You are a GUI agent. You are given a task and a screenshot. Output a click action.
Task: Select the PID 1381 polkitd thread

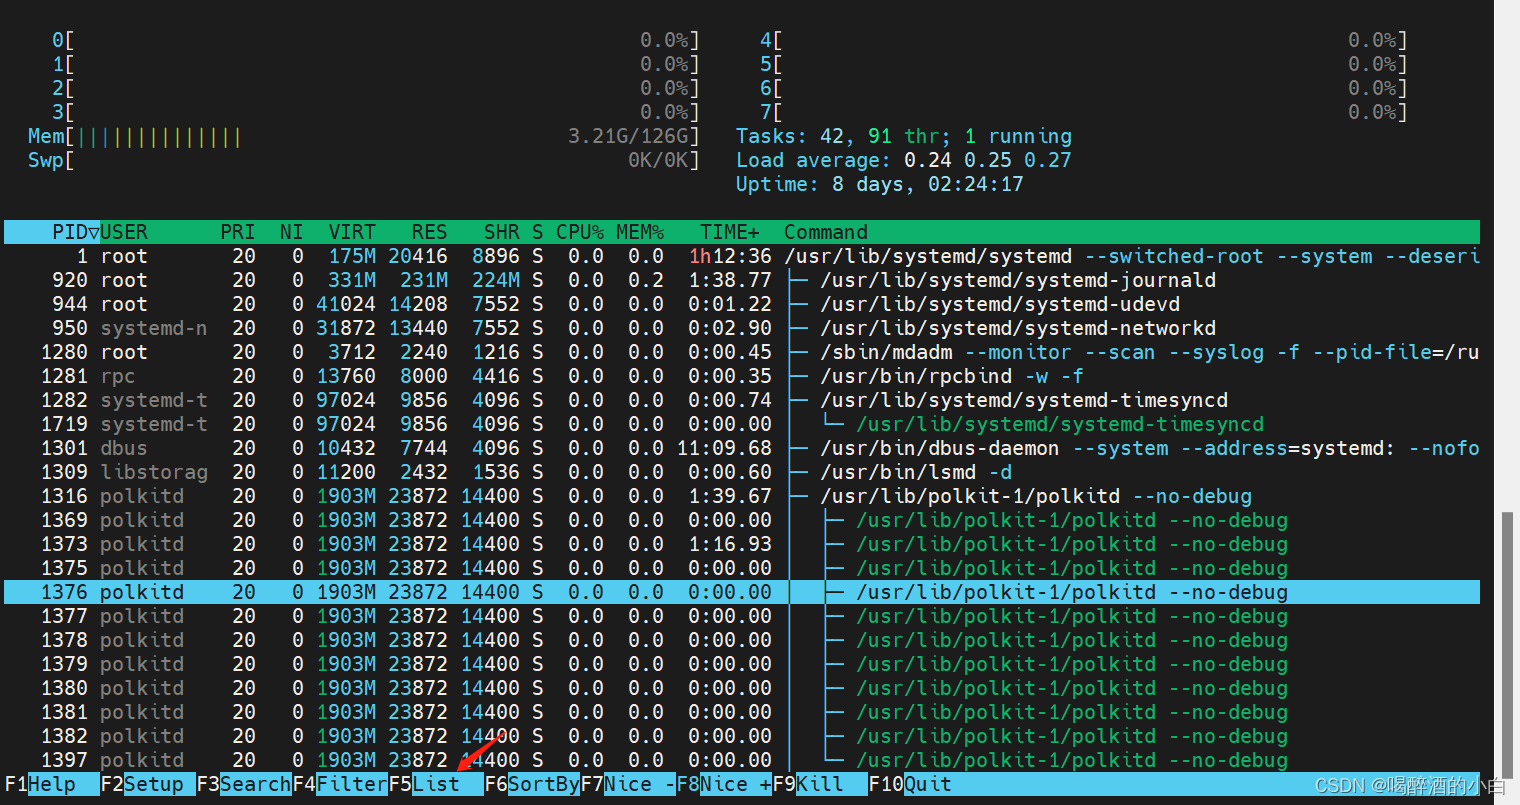(x=742, y=712)
